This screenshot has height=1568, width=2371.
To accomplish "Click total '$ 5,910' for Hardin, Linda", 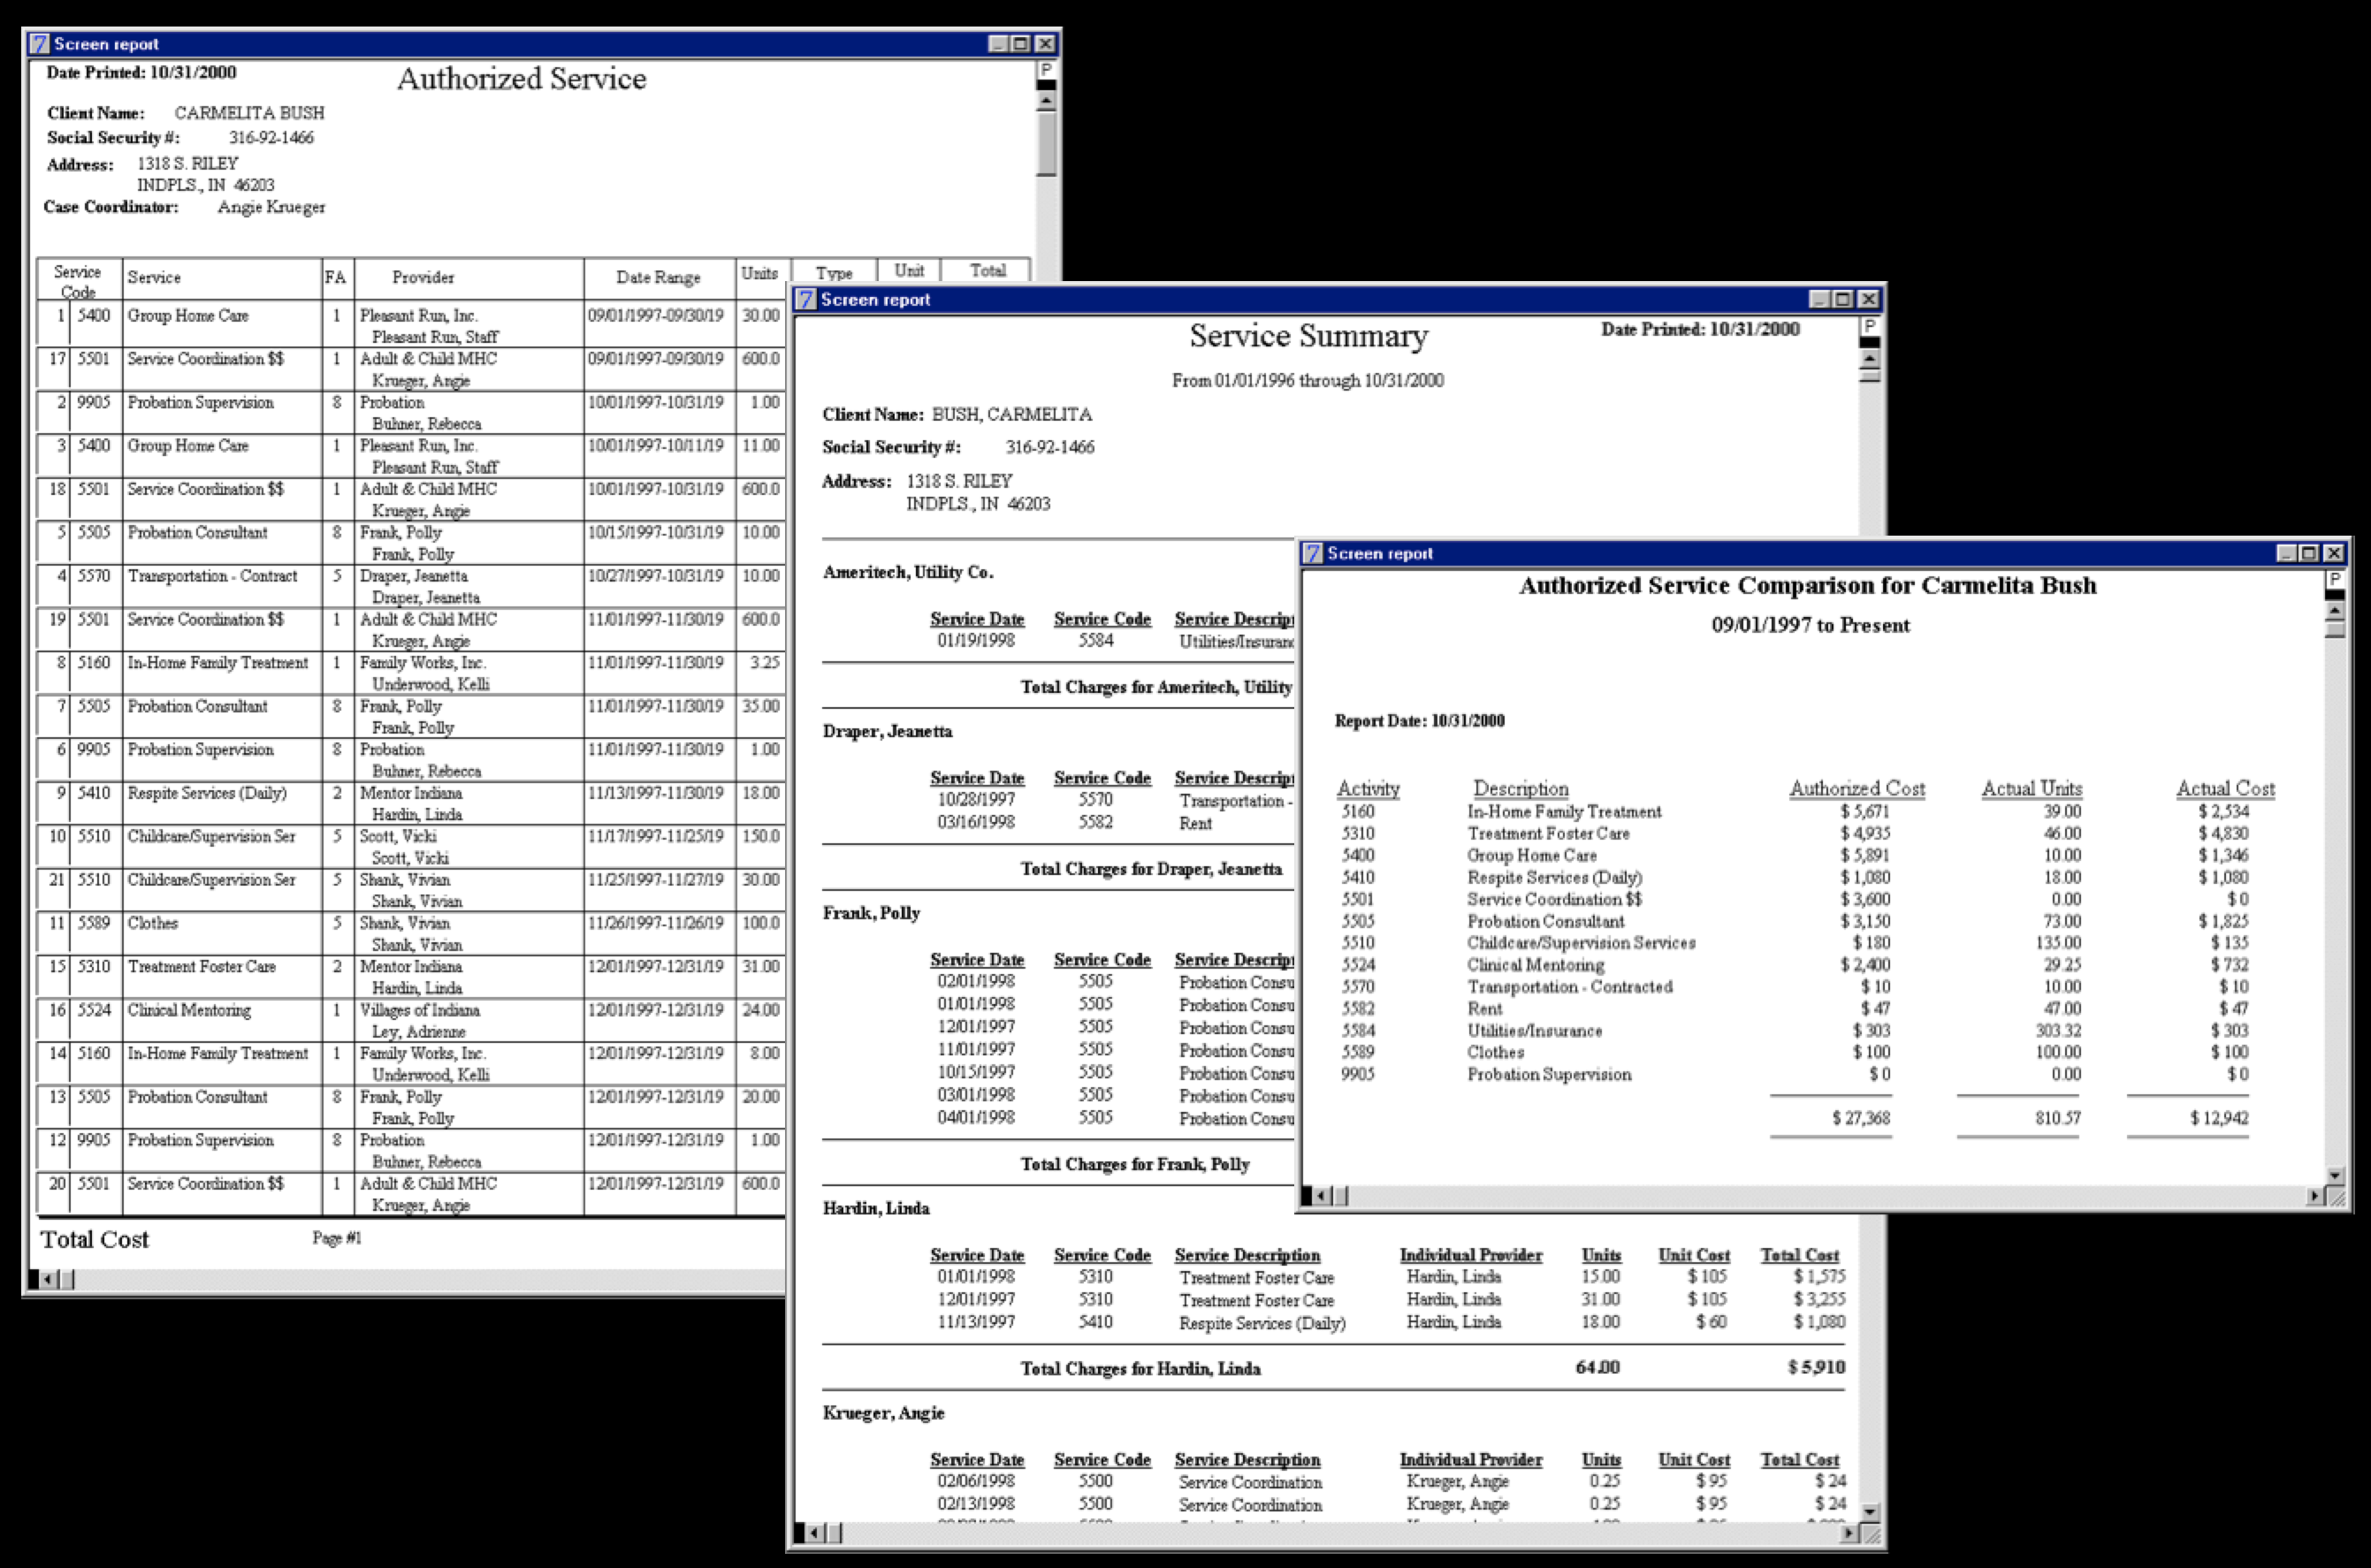I will pos(1816,1367).
